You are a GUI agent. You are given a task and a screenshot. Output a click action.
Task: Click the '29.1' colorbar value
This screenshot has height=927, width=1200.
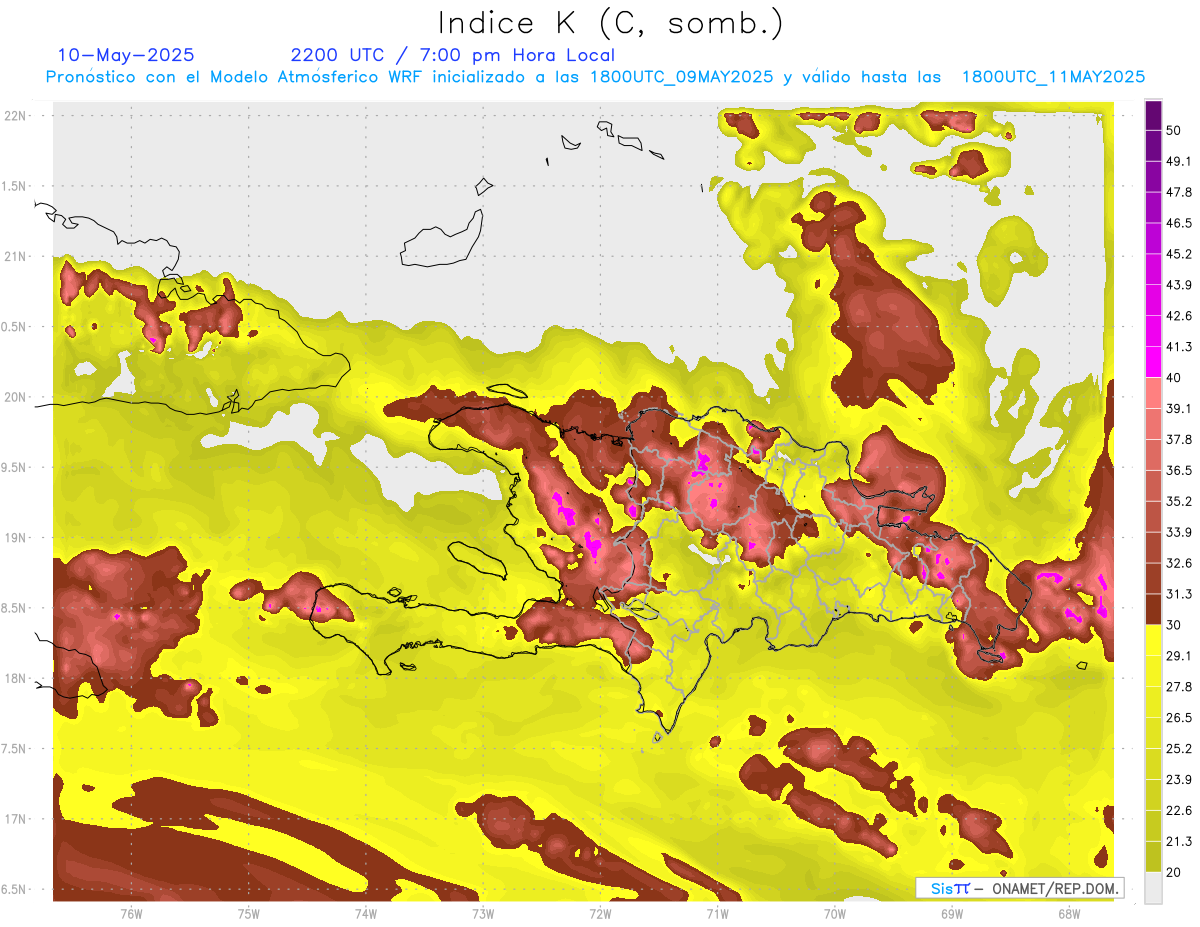click(1178, 656)
